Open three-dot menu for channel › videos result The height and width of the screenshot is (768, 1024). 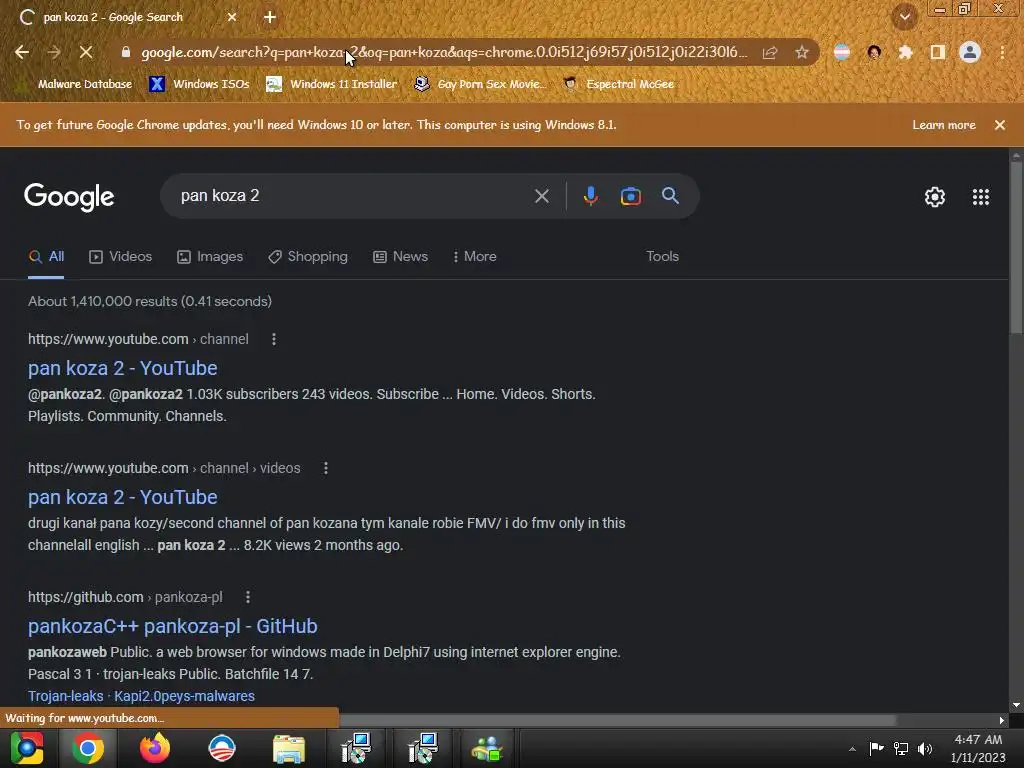(326, 468)
